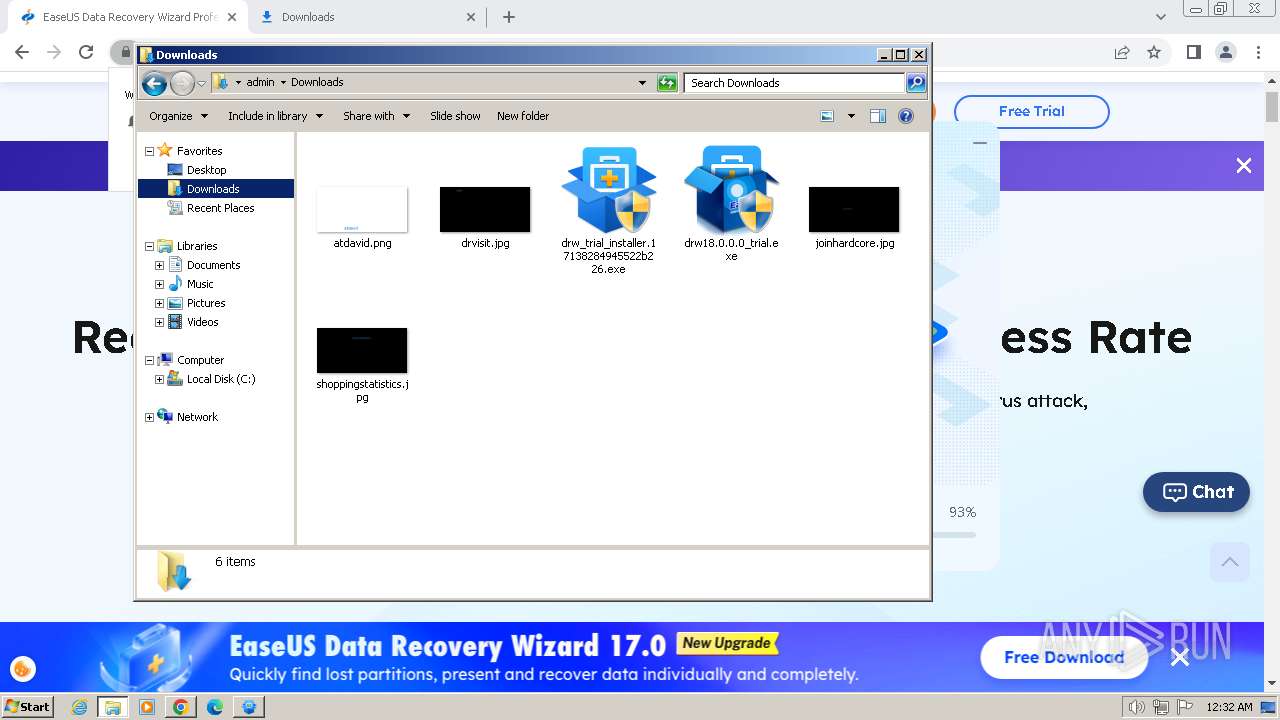This screenshot has height=720, width=1280.
Task: Refresh the Downloads folder view
Action: (667, 83)
